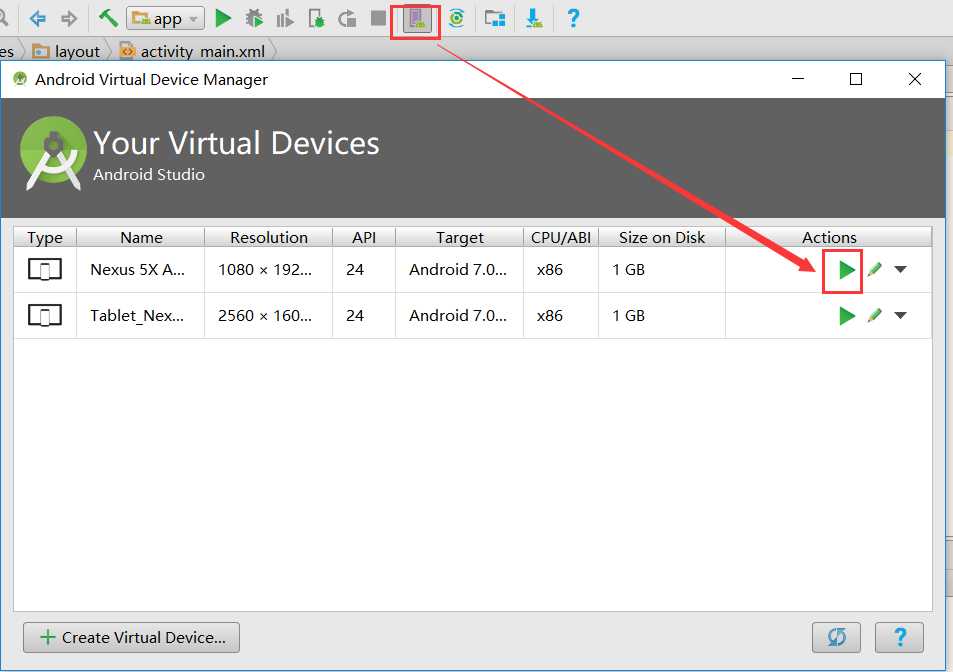953x672 pixels.
Task: Sort by Size on Disk column header
Action: [662, 237]
